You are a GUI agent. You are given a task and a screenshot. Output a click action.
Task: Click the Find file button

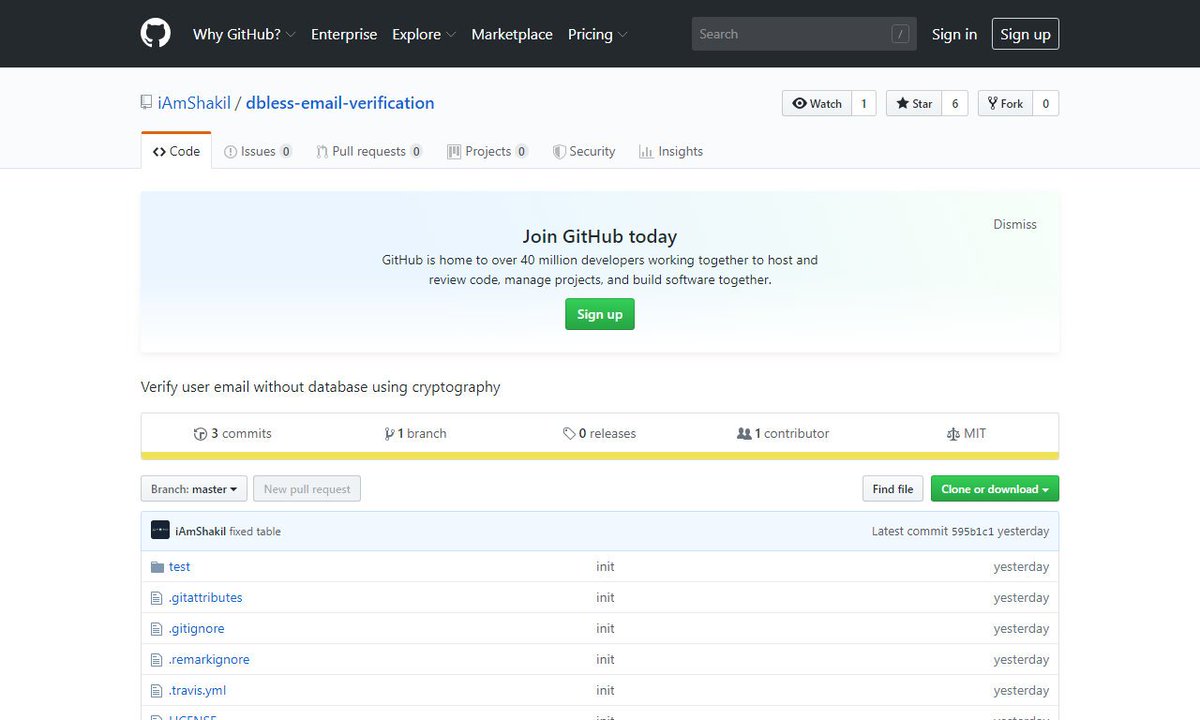893,489
